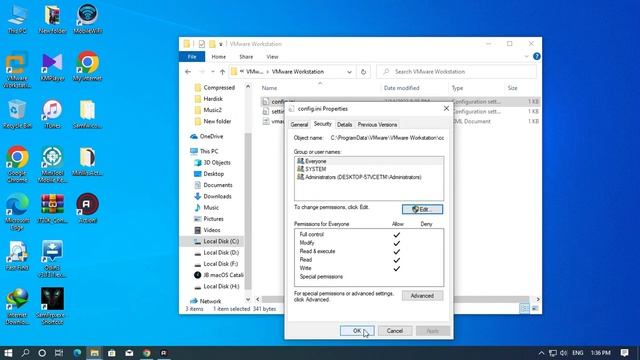This screenshot has width=640, height=360.
Task: Open Chrome from the taskbar
Action: click(x=147, y=353)
